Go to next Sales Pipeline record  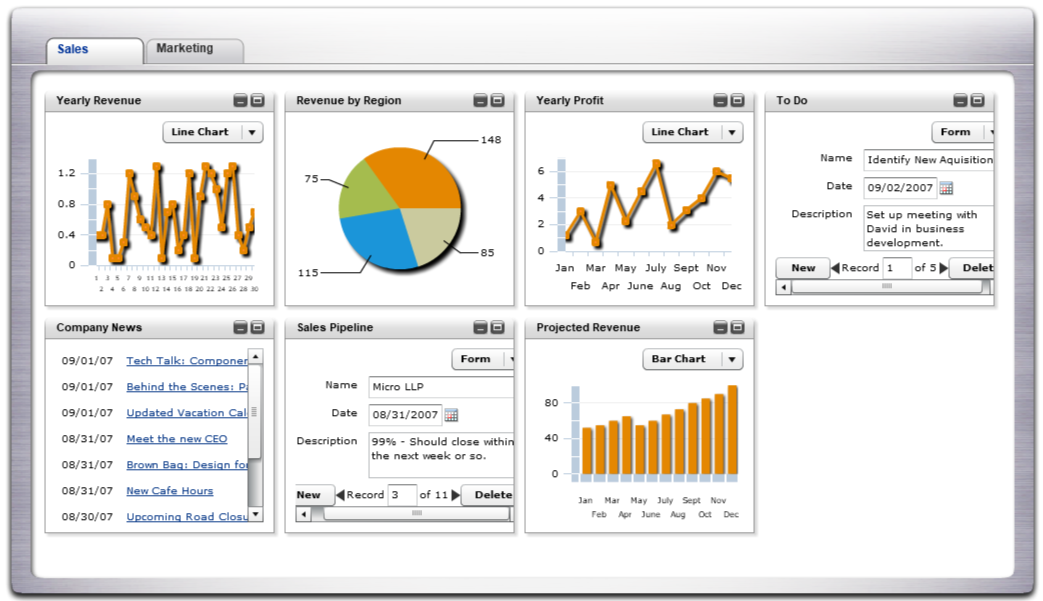coord(456,495)
